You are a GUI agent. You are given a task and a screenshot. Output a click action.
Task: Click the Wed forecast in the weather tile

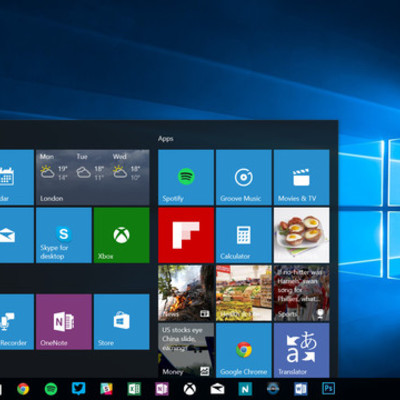(x=126, y=168)
